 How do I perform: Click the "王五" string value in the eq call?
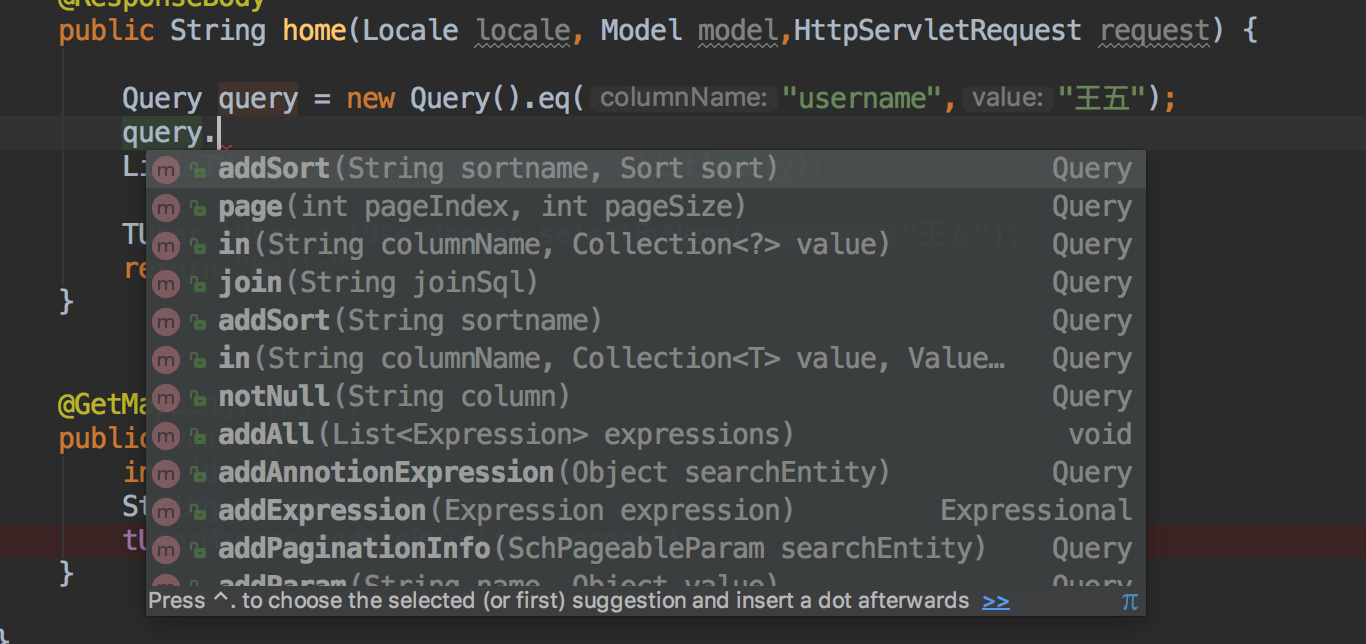pyautogui.click(x=1106, y=98)
